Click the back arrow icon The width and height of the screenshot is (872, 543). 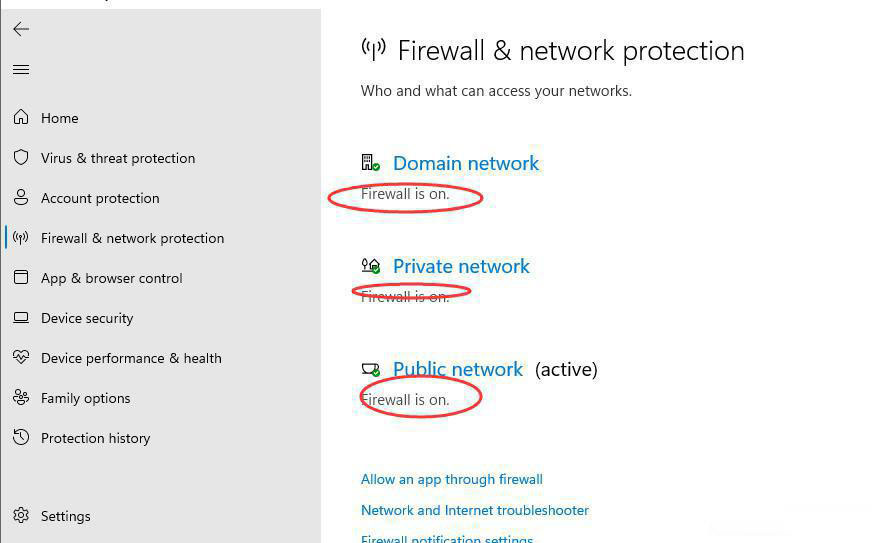[x=21, y=29]
